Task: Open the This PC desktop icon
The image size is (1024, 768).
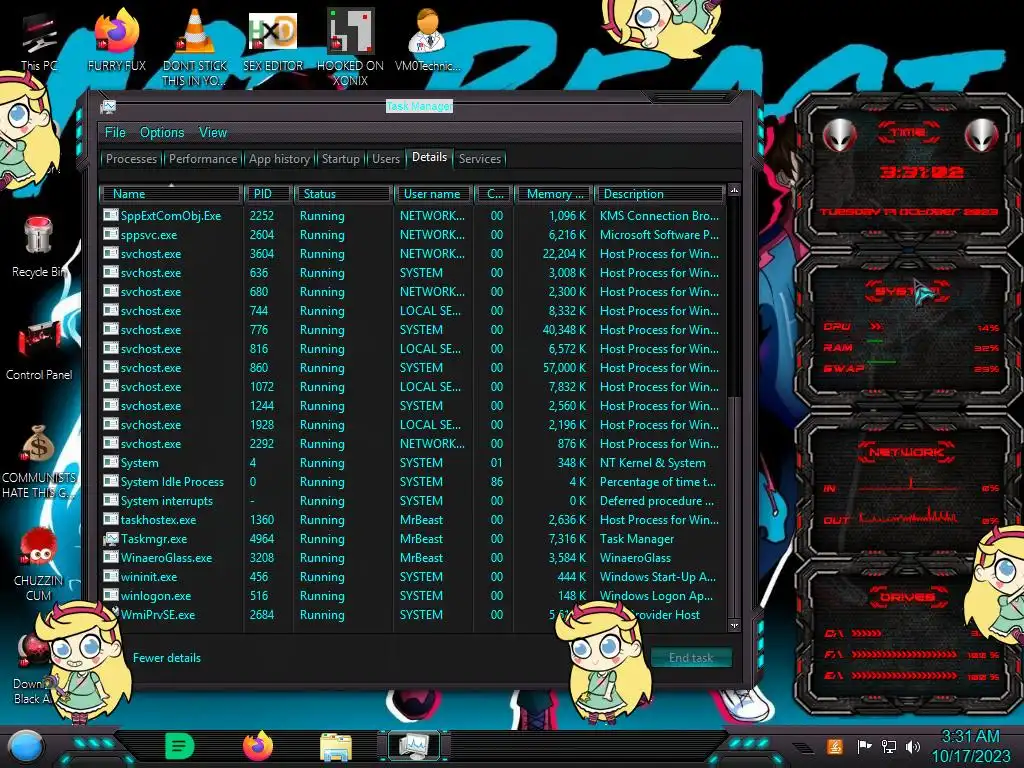Action: [x=39, y=42]
